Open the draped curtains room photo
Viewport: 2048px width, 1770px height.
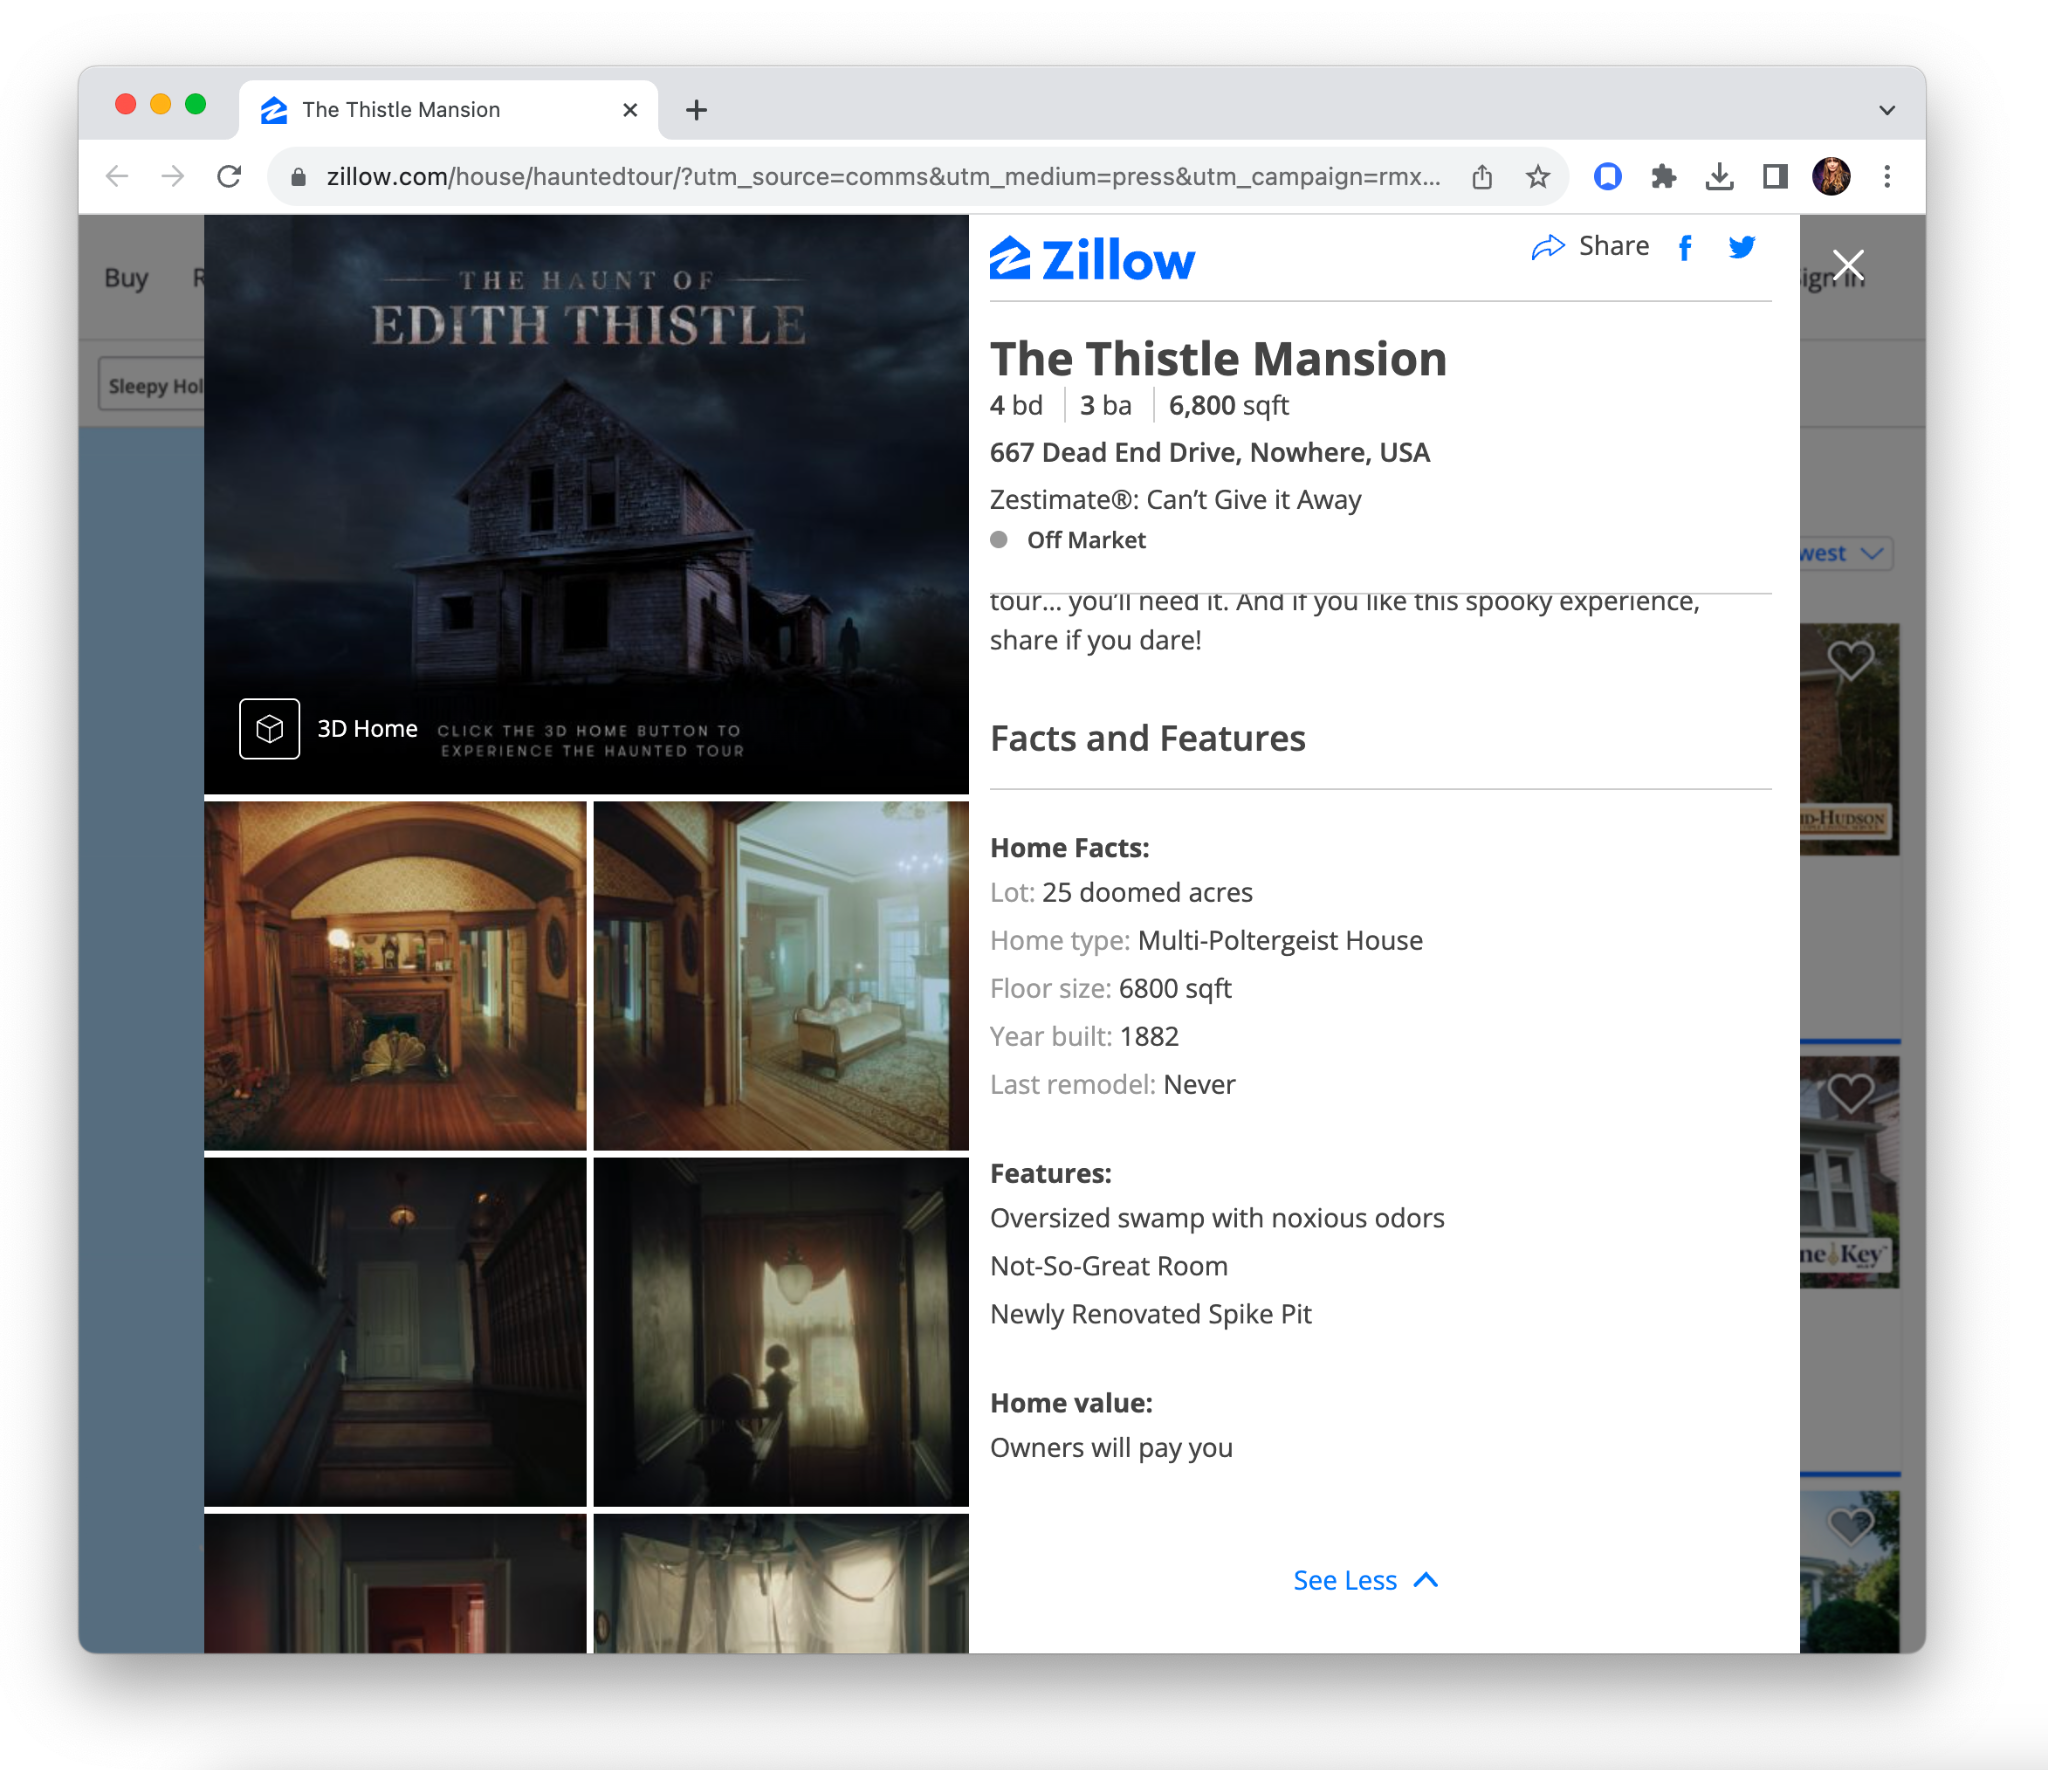[781, 1583]
